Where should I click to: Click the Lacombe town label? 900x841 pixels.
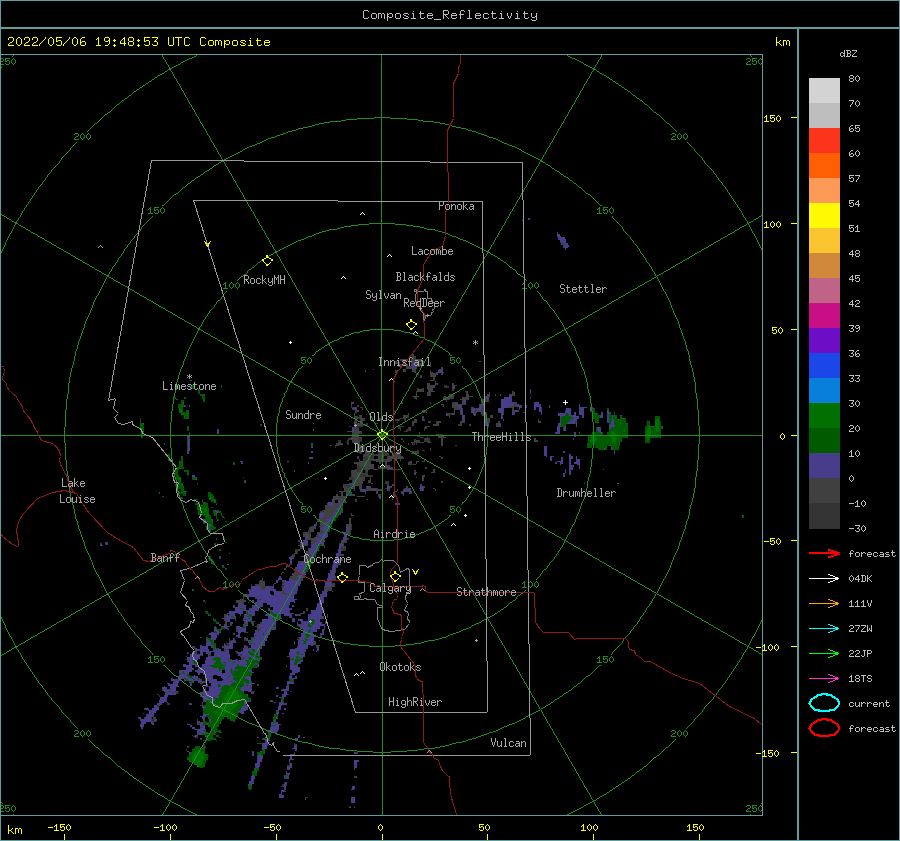coord(432,251)
